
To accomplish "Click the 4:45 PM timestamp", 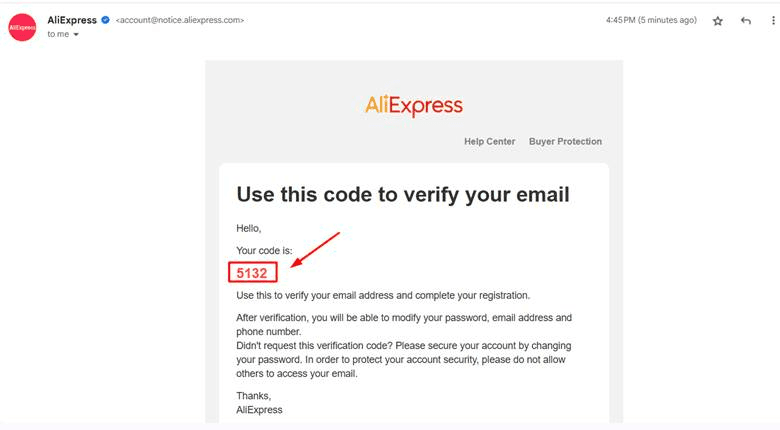I will pos(651,20).
